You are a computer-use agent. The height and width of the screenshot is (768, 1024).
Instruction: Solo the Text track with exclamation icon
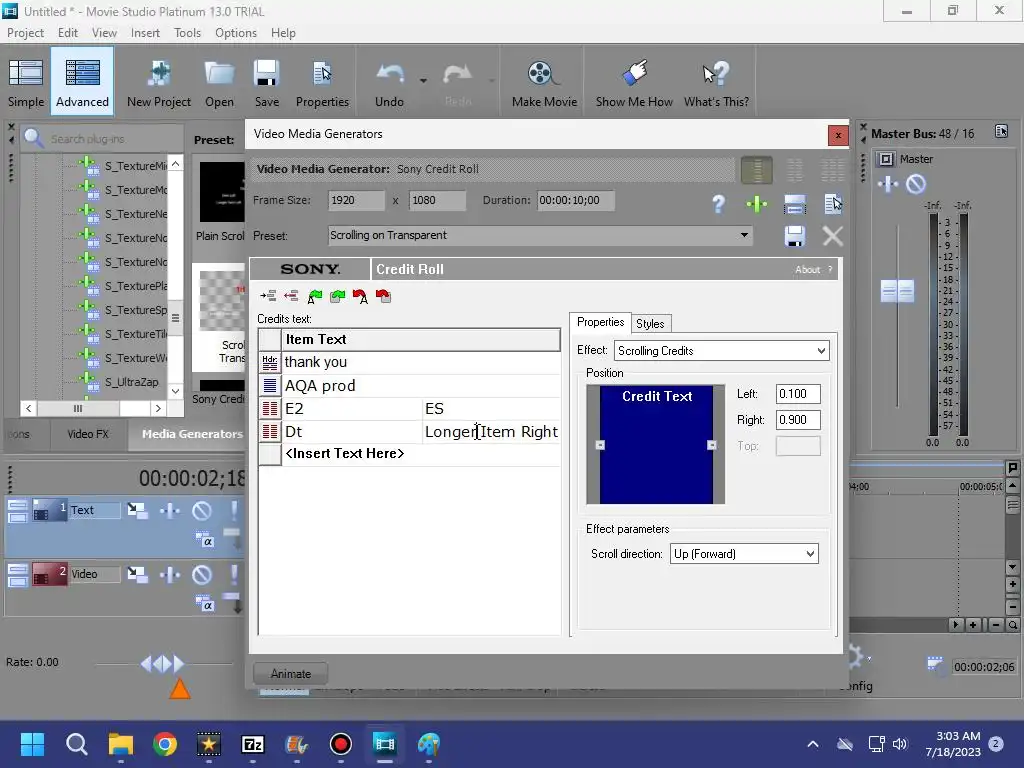coord(234,510)
